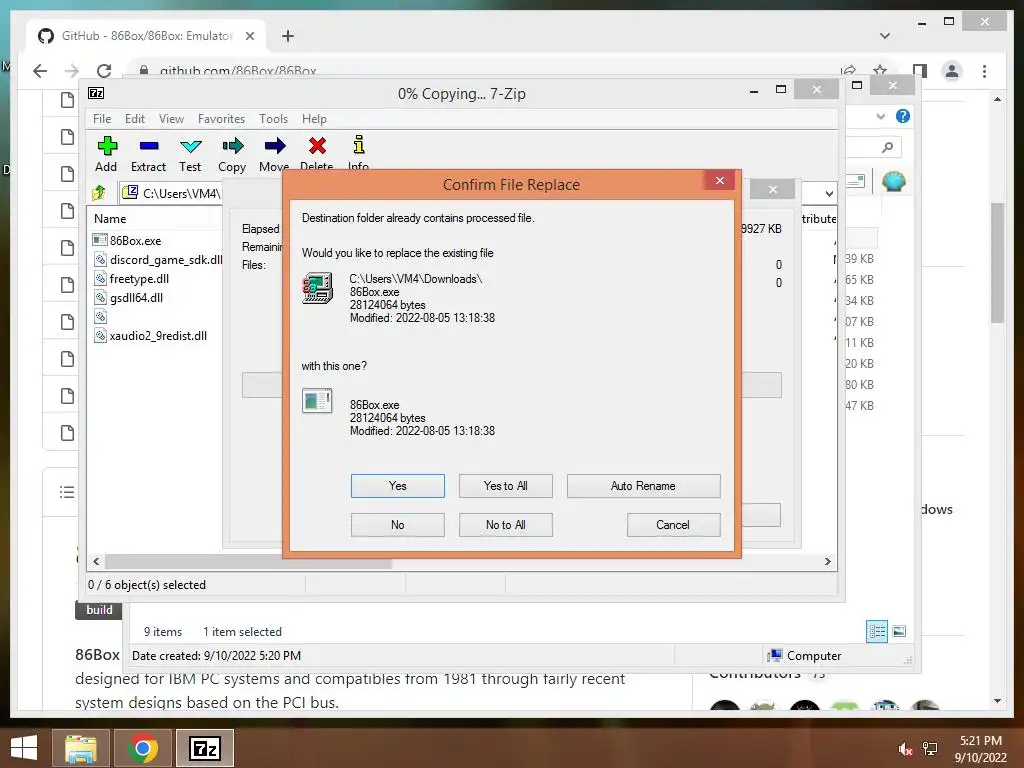Open the Help menu in 7-Zip
This screenshot has width=1024, height=768.
314,119
